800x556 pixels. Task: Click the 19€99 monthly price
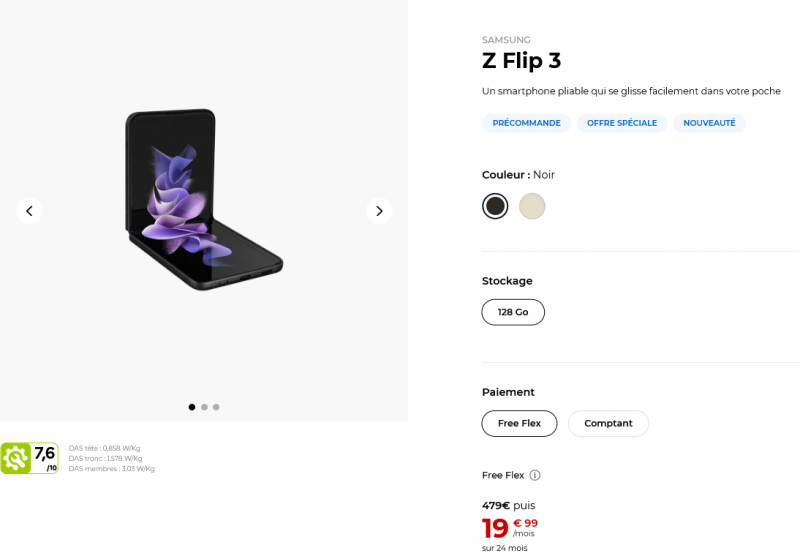point(510,528)
